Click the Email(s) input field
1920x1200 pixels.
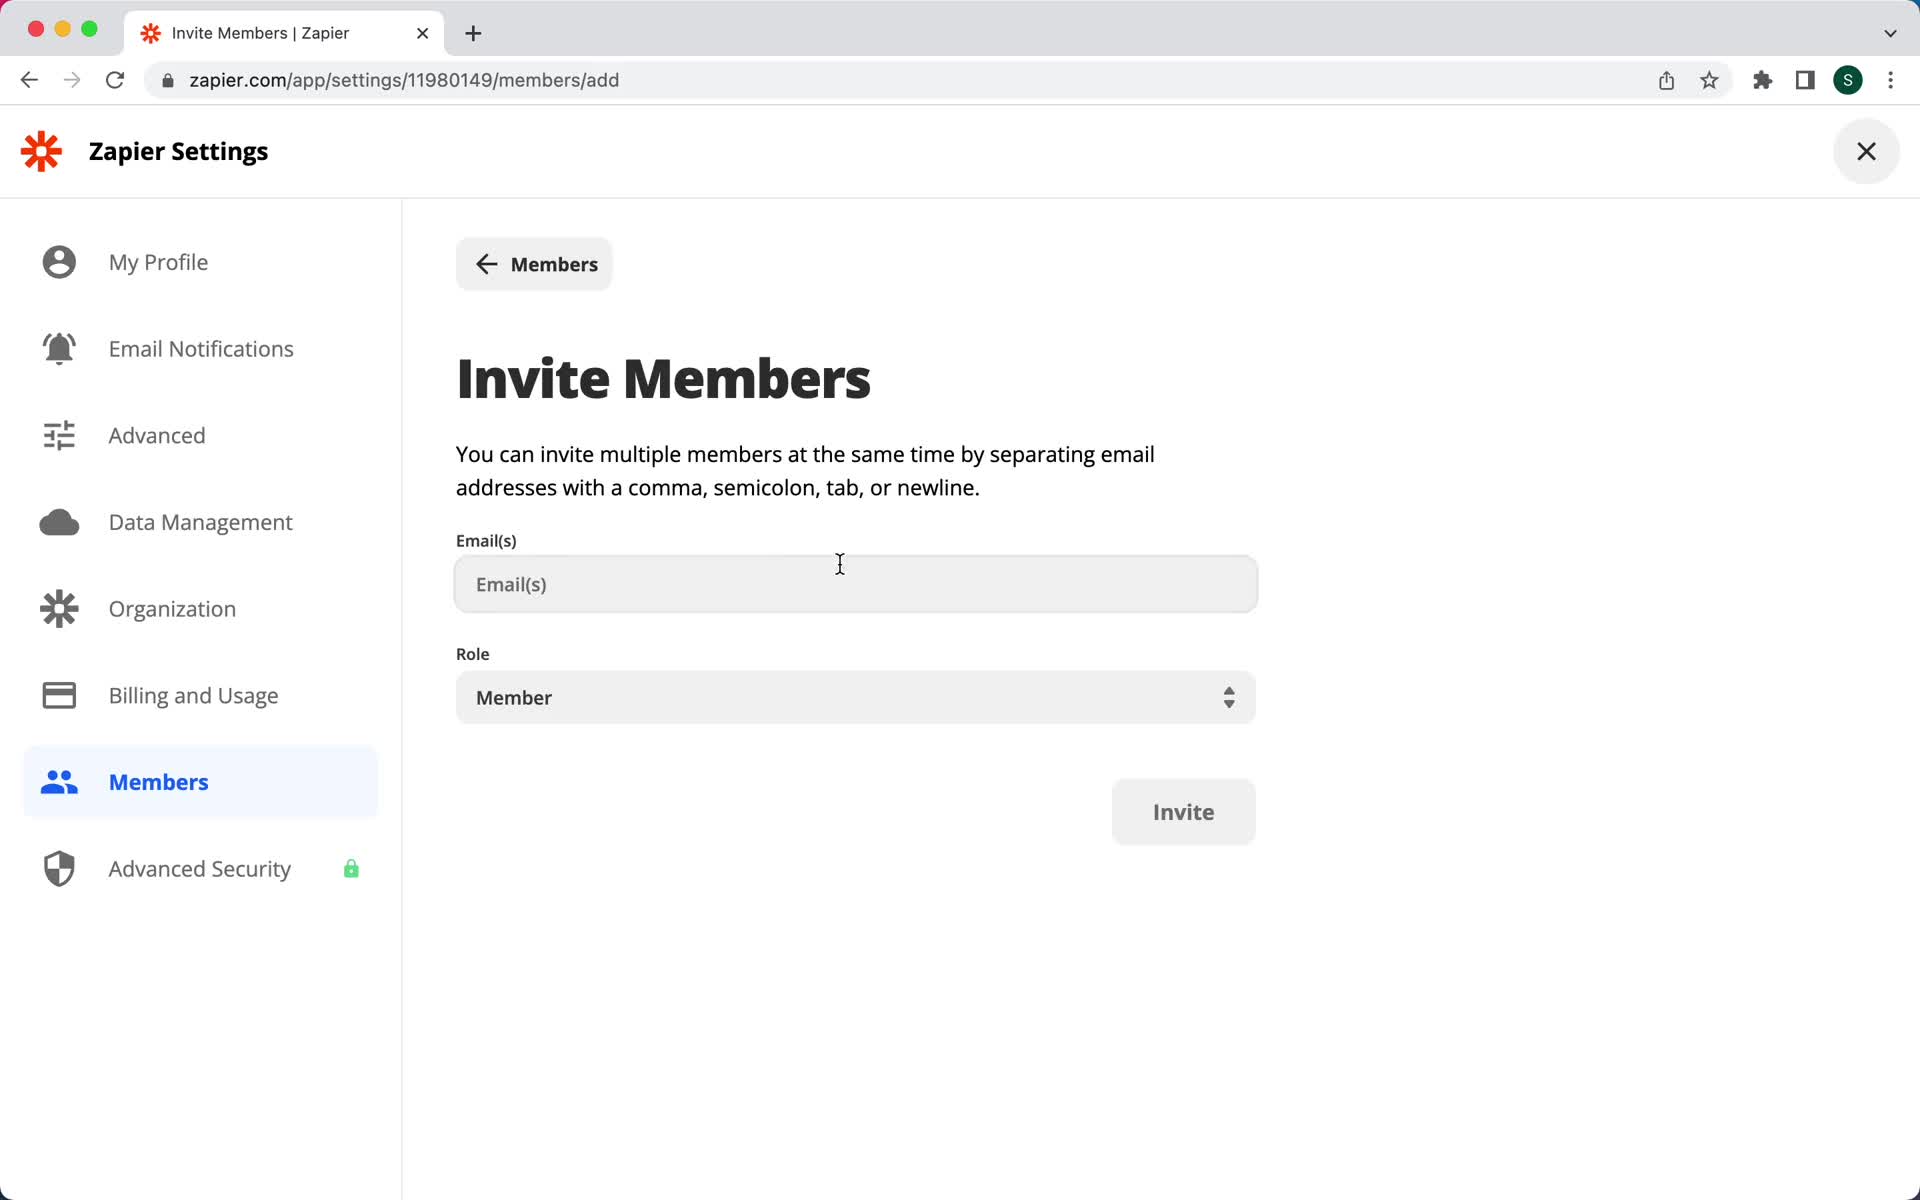856,583
